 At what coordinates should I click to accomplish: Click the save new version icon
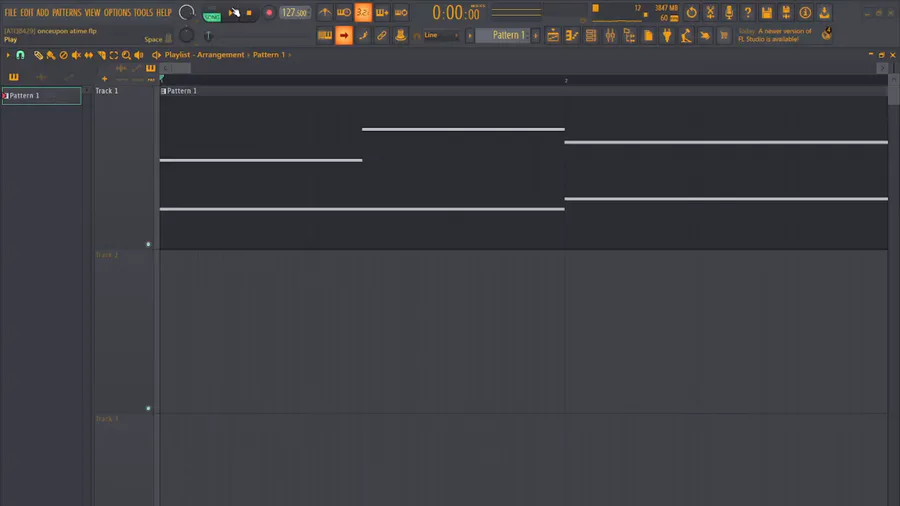coord(786,13)
